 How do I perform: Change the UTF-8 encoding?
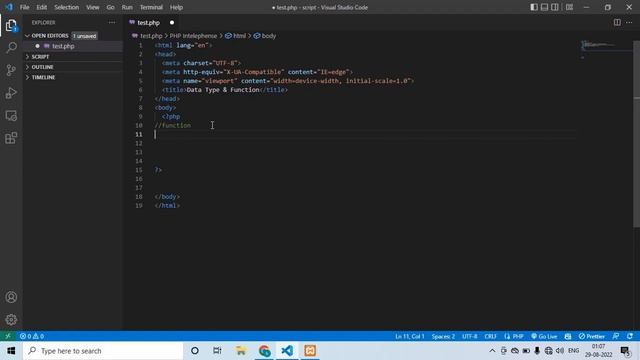(469, 336)
